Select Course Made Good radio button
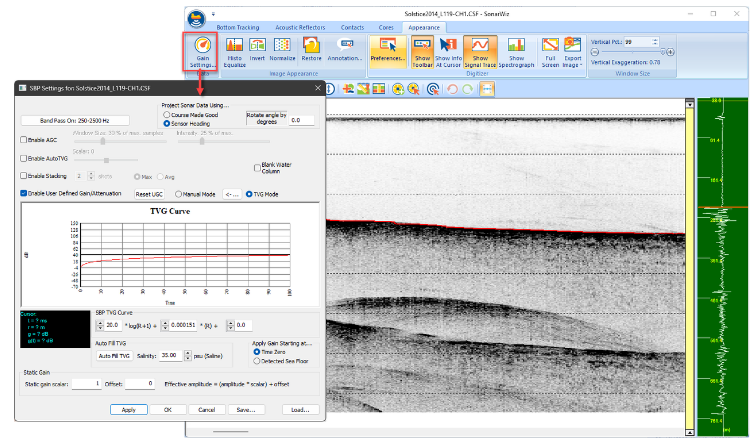The image size is (750, 439). point(167,115)
